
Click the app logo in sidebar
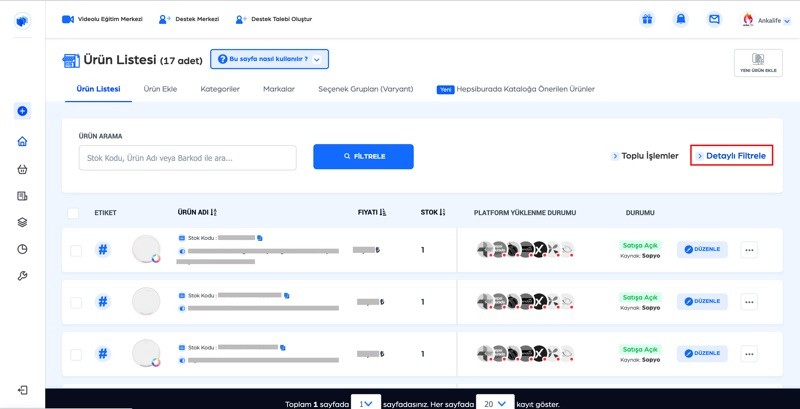22,21
